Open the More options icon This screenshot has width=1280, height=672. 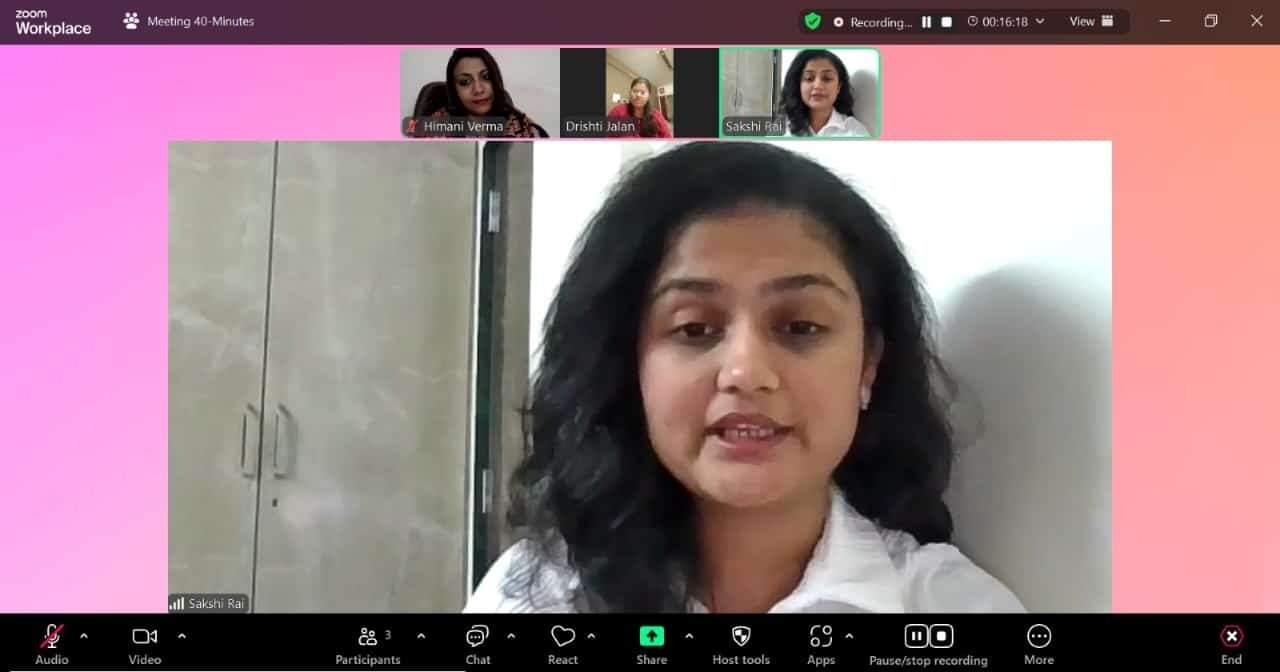coord(1039,637)
